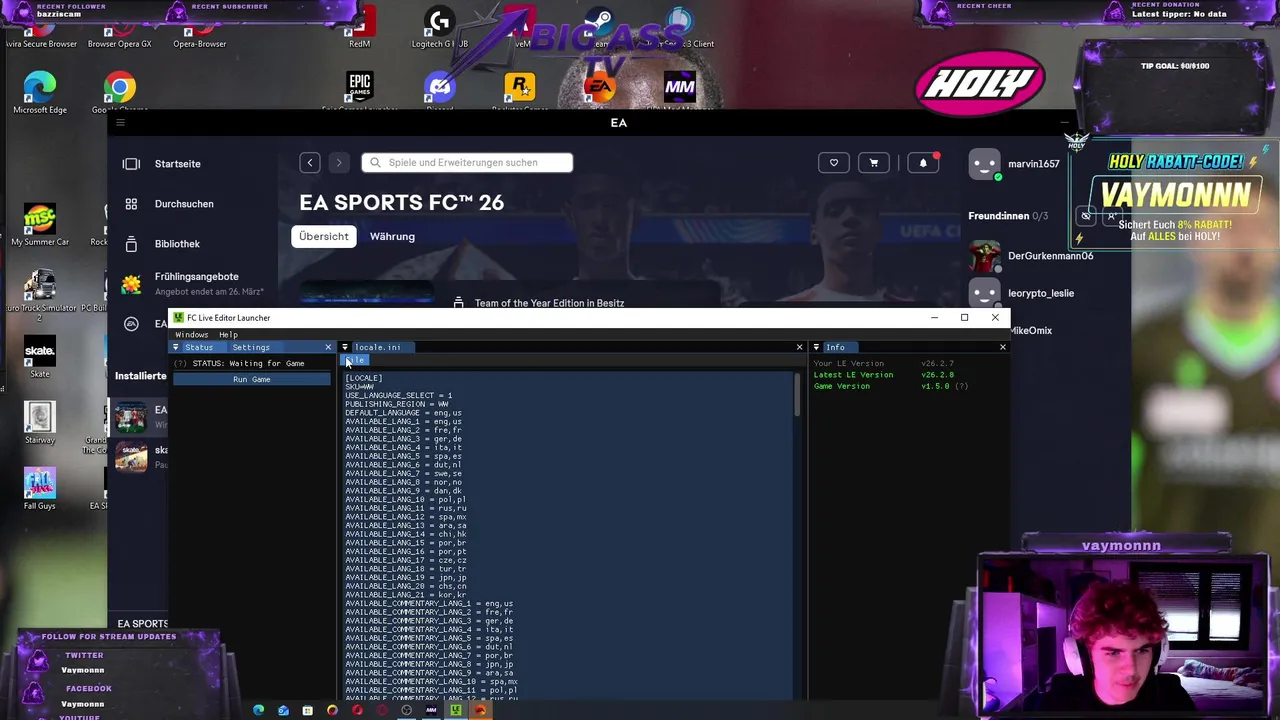Click the 'PUBLISHING_REGION = WW' line
The width and height of the screenshot is (1280, 720).
(396, 404)
